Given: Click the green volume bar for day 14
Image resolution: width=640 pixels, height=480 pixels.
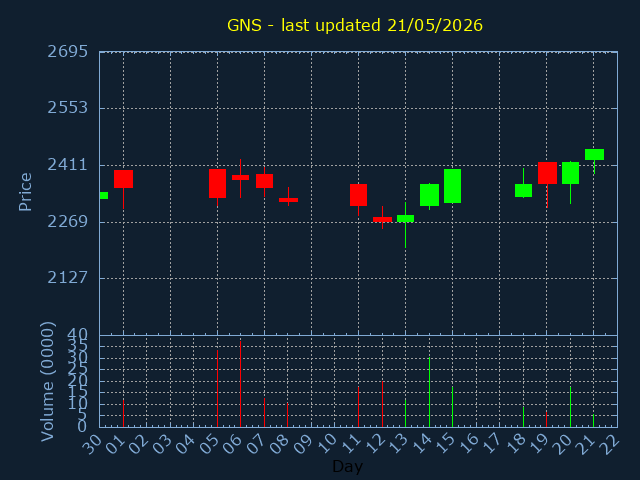Looking at the screenshot, I should point(429,392).
